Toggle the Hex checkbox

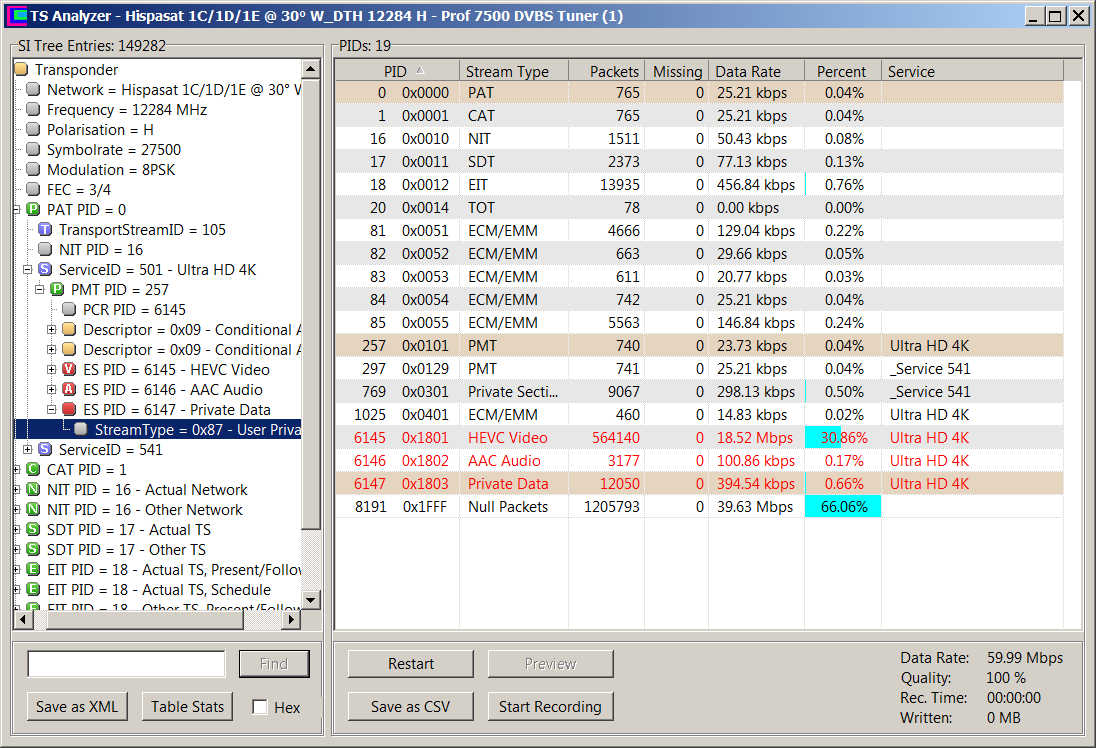click(x=260, y=707)
